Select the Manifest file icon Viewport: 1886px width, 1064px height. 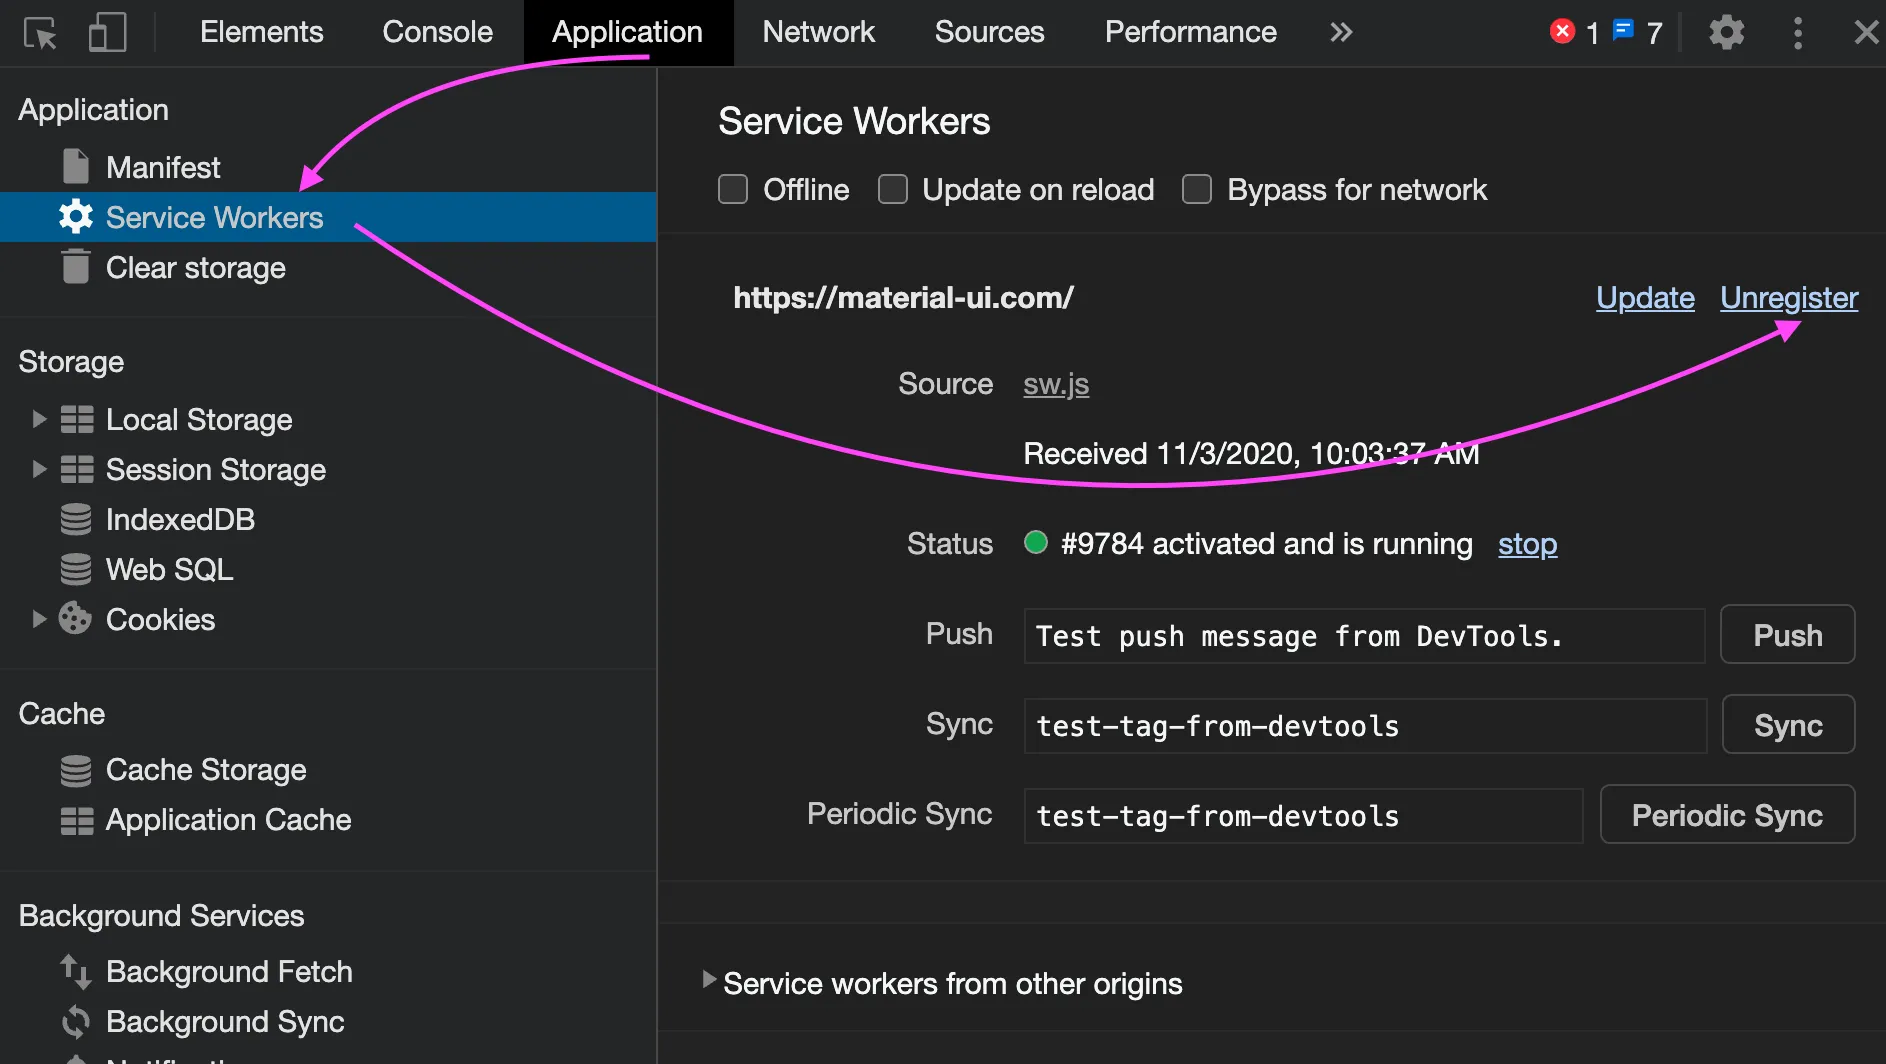76,167
